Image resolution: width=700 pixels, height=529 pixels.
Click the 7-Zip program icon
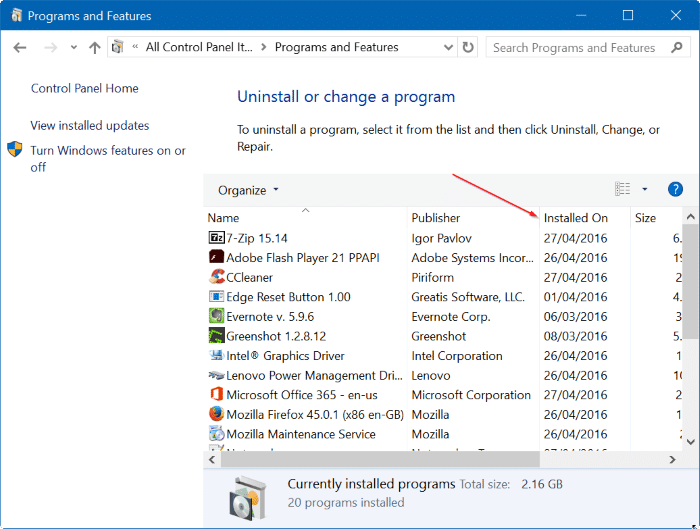click(x=217, y=237)
